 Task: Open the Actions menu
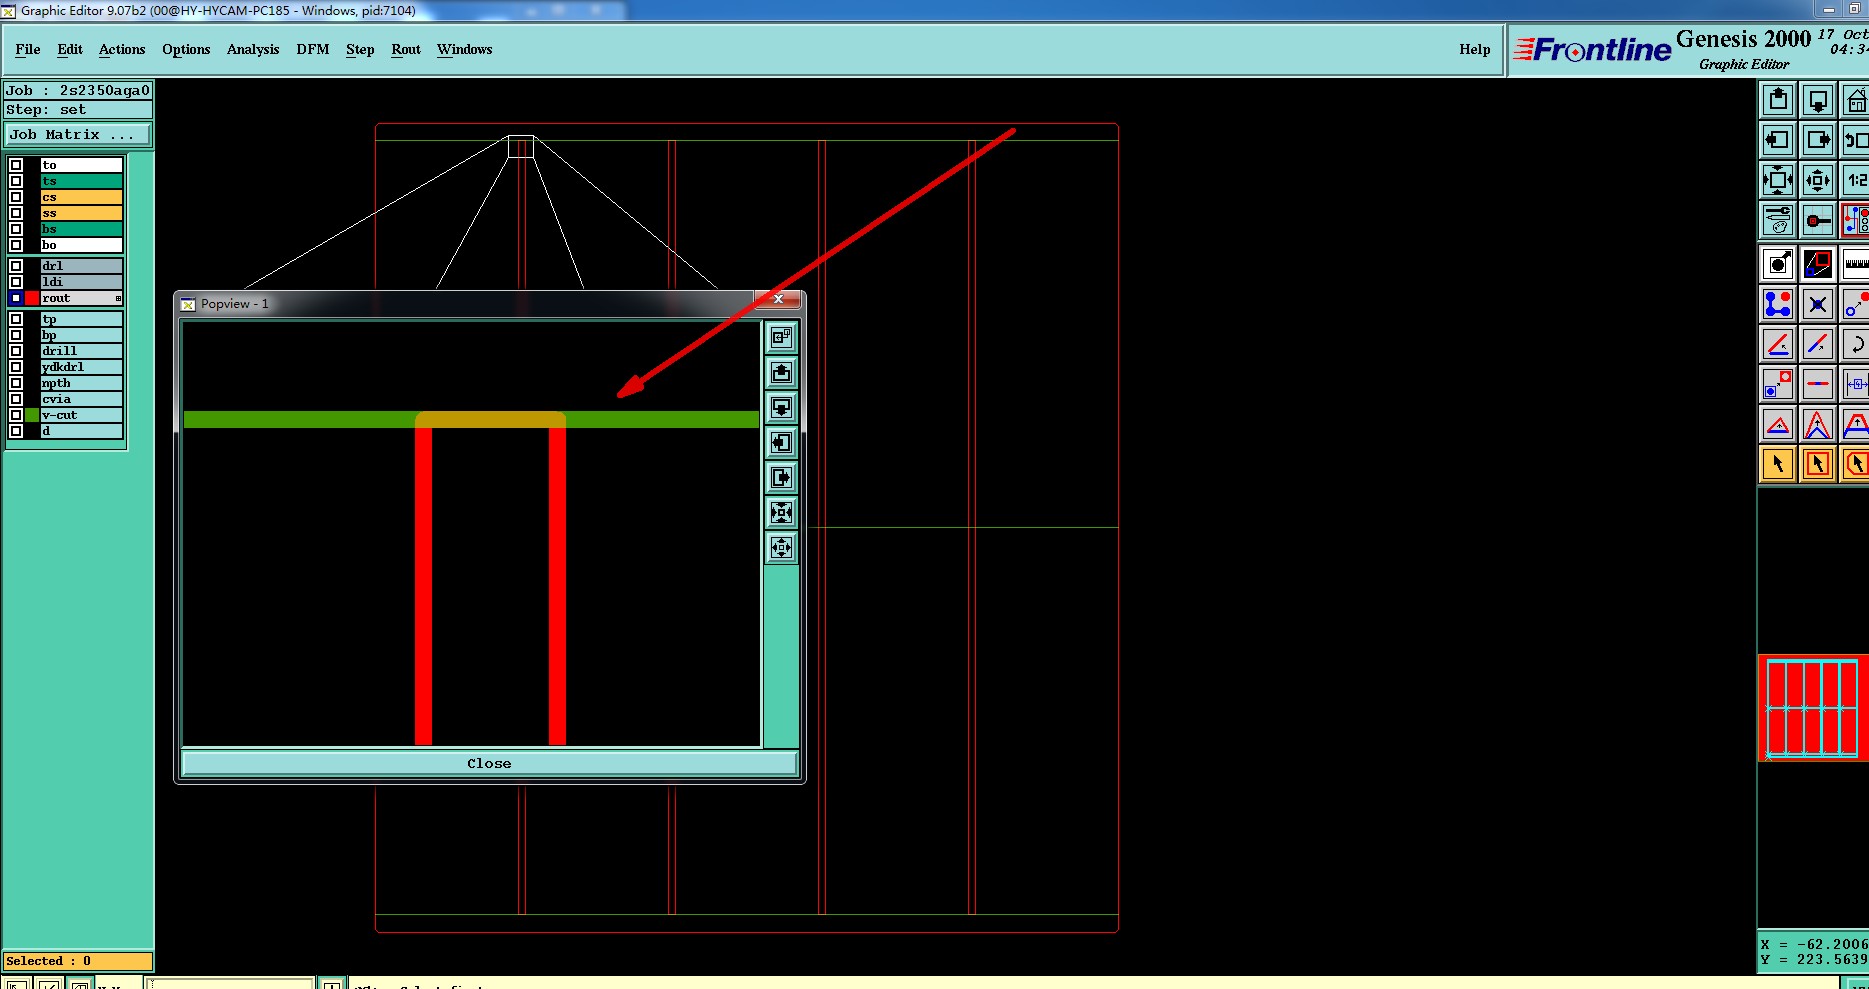pos(122,50)
